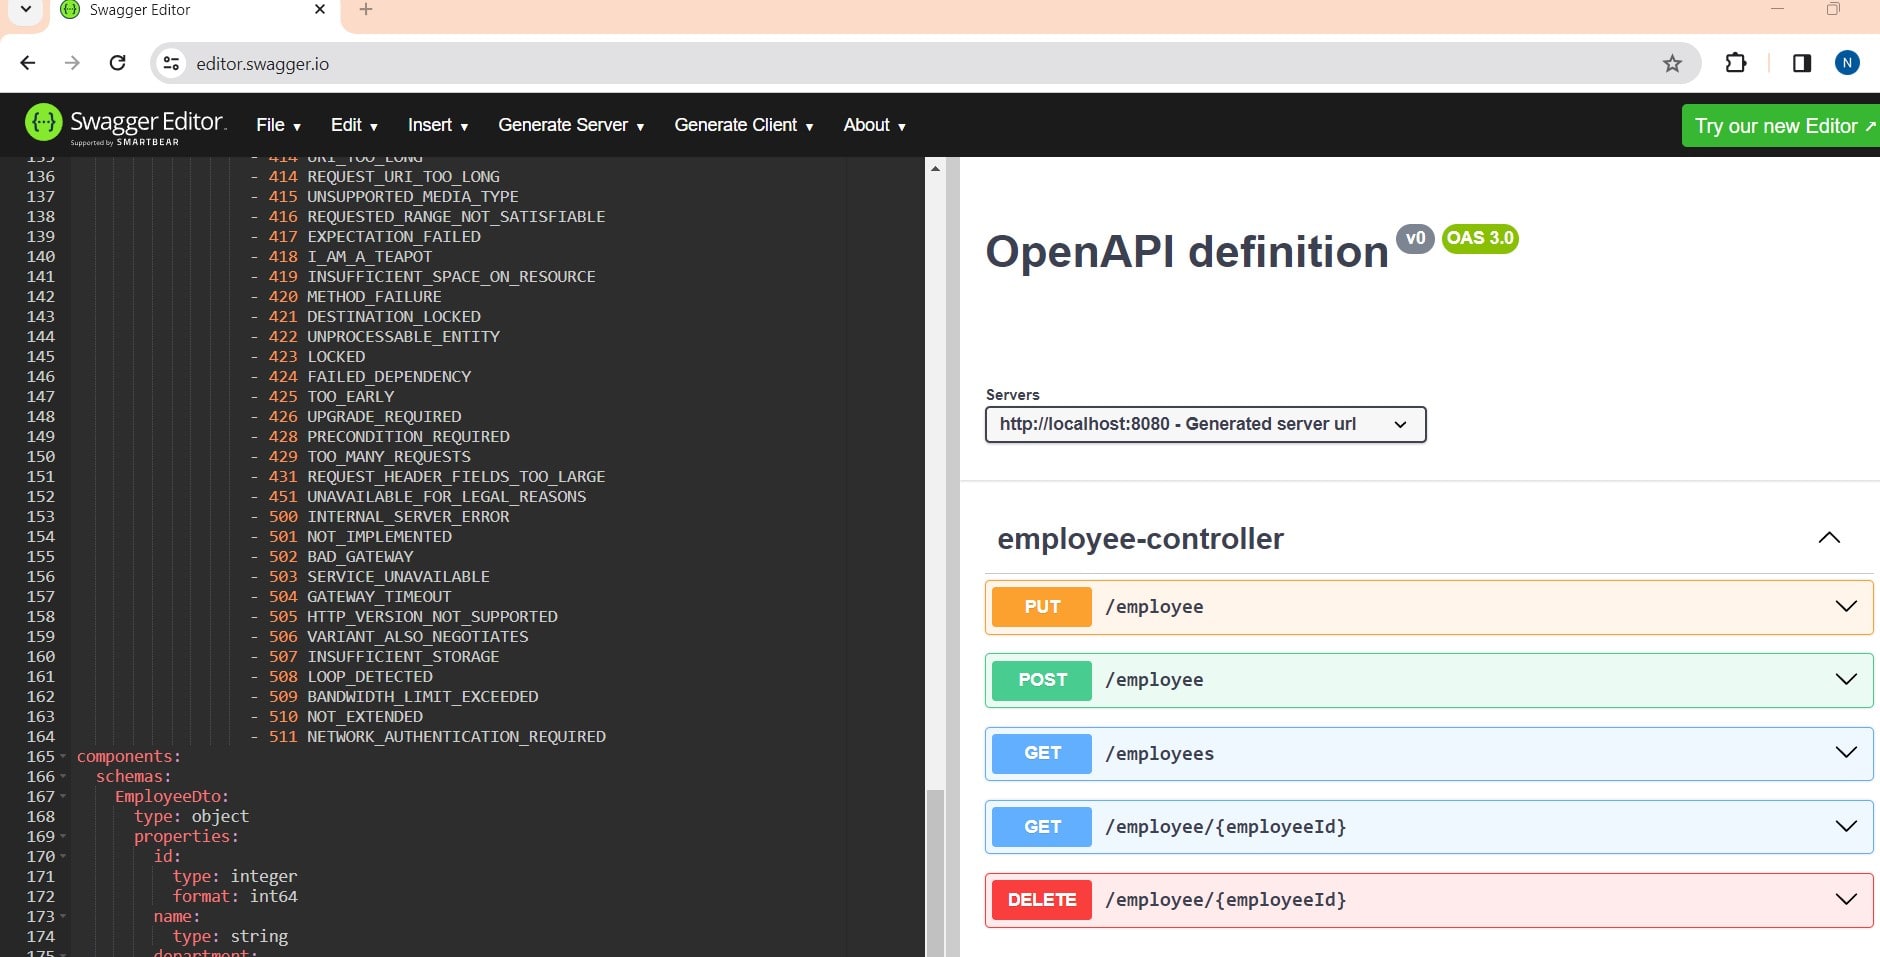The image size is (1880, 957).
Task: Open the Edit menu
Action: 354,125
